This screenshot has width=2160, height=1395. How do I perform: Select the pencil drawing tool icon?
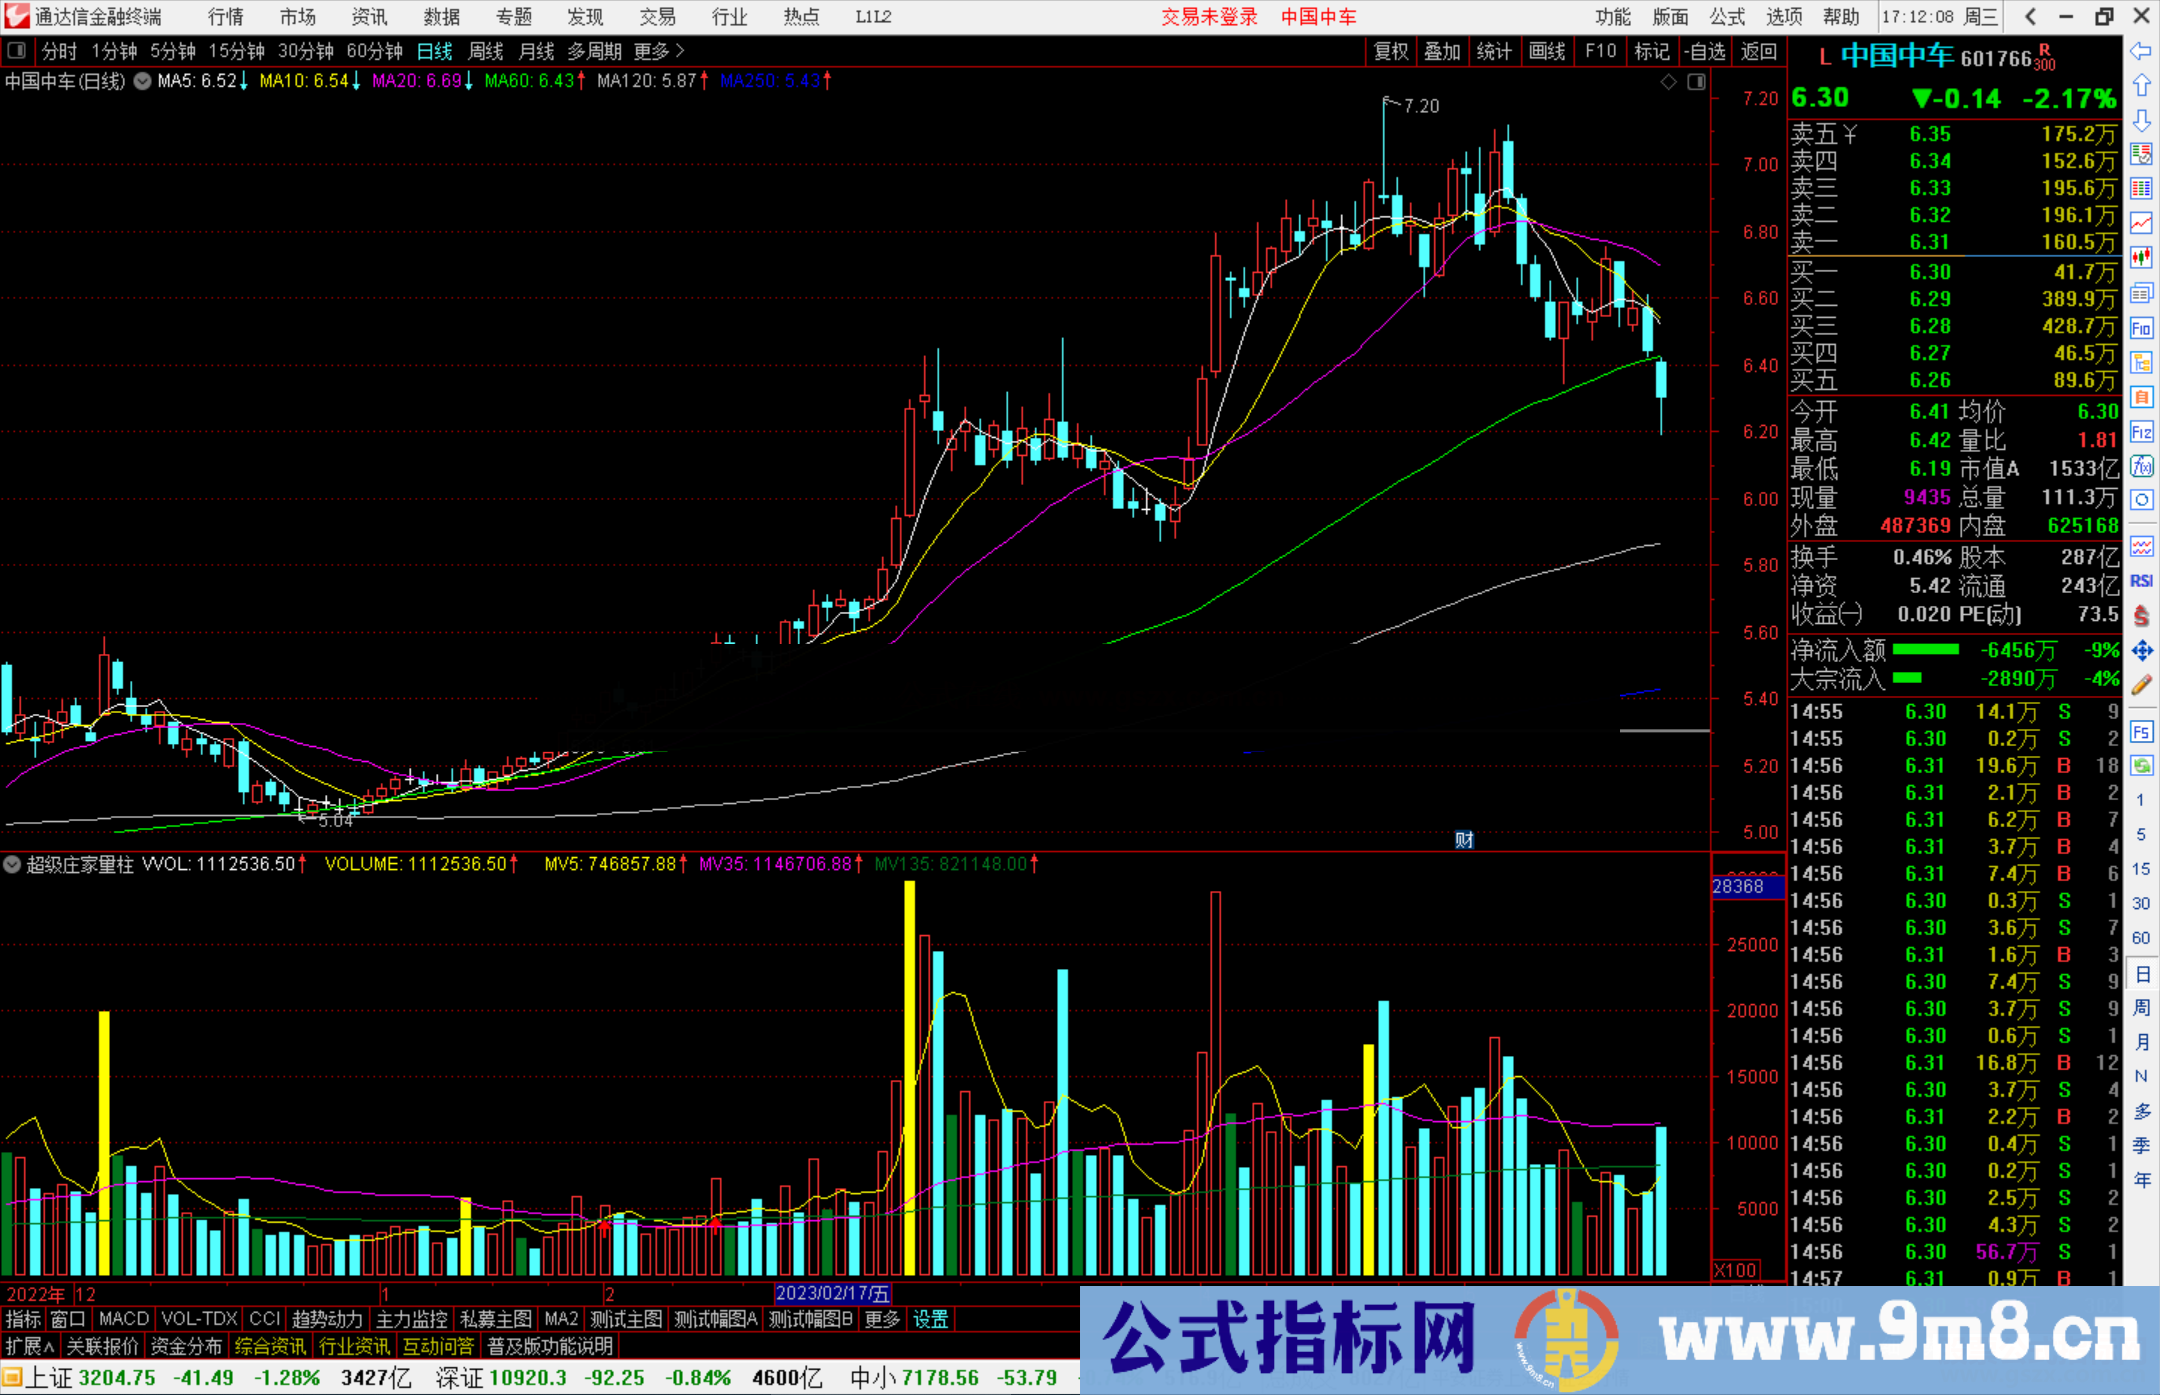pos(2141,685)
